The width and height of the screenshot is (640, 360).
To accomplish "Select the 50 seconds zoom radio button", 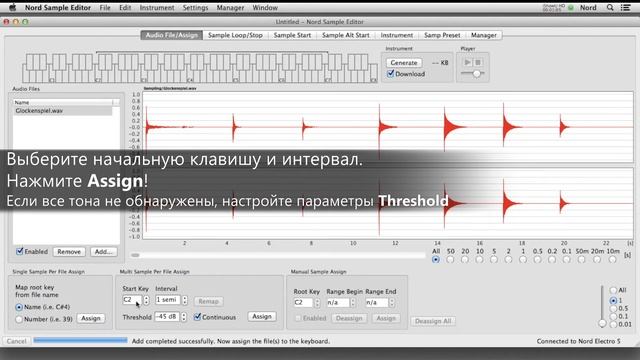I will [x=450, y=260].
